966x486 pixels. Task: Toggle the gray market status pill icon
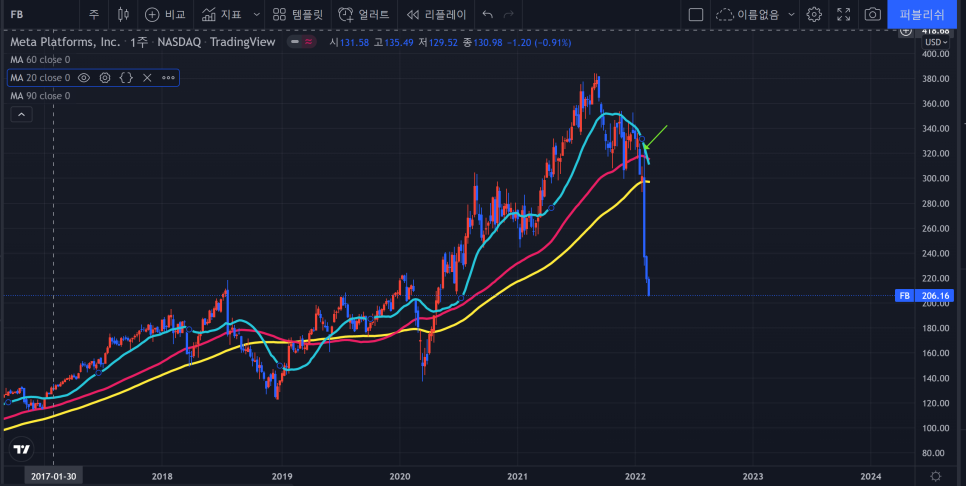click(295, 42)
